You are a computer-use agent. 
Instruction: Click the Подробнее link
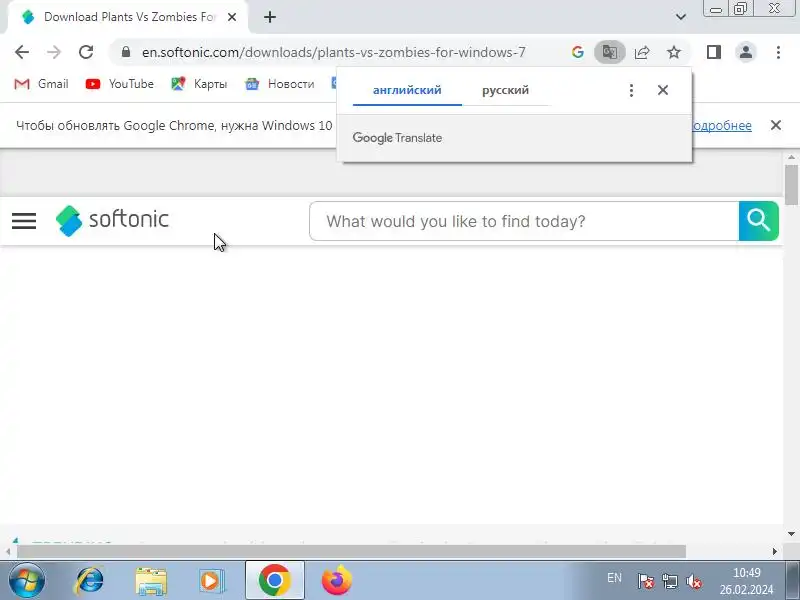[x=721, y=126]
